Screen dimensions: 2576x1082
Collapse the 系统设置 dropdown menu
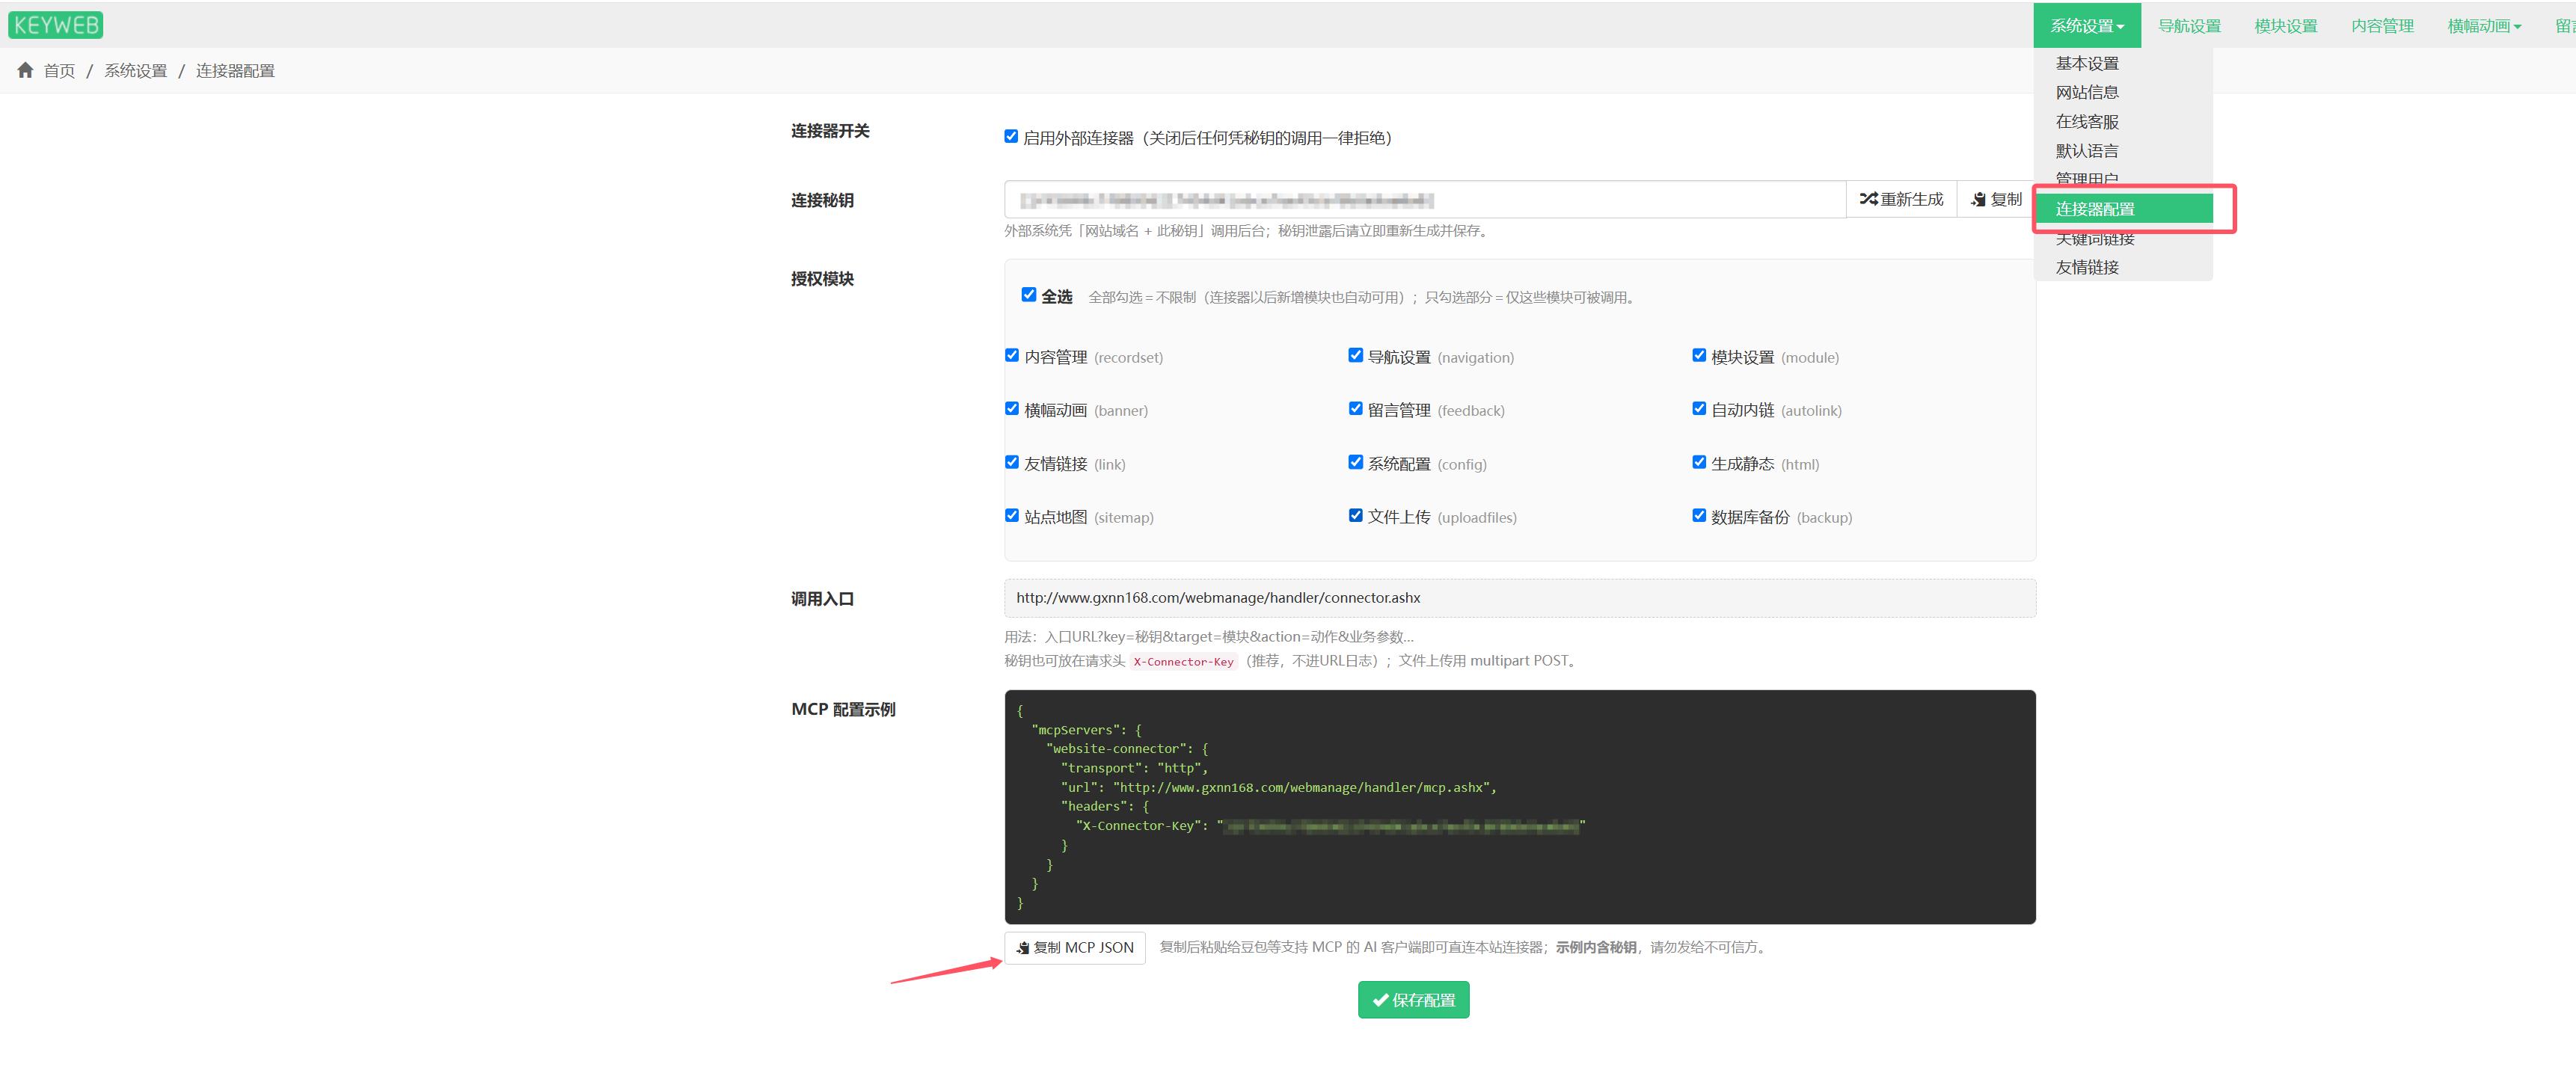coord(2086,25)
